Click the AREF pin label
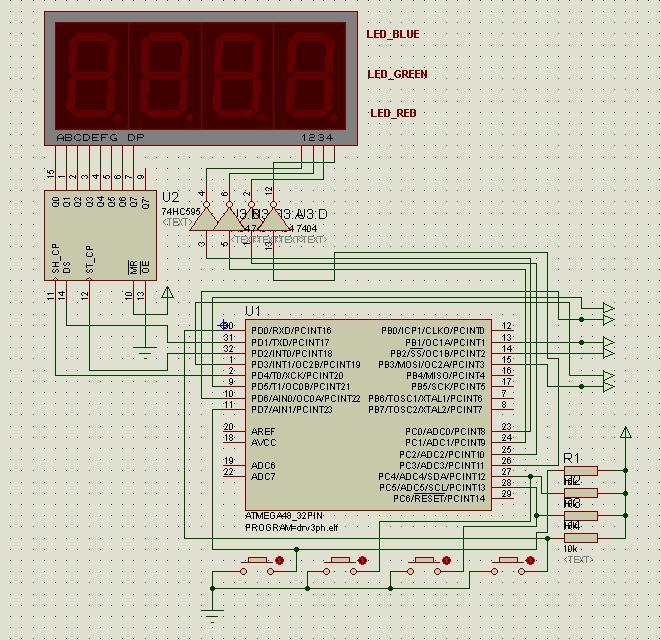The image size is (661, 640). tap(263, 432)
